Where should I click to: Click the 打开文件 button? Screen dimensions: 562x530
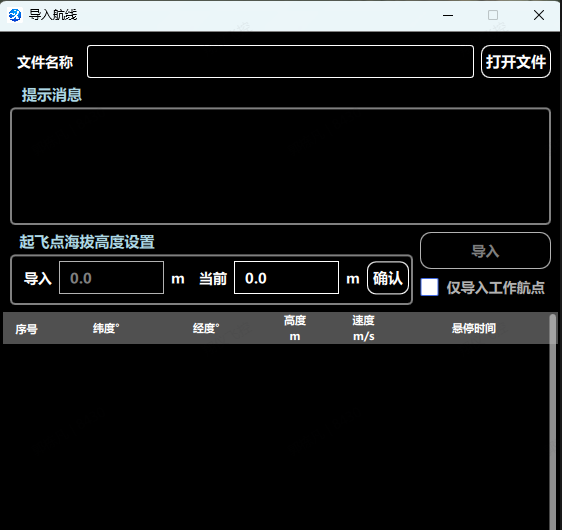515,61
